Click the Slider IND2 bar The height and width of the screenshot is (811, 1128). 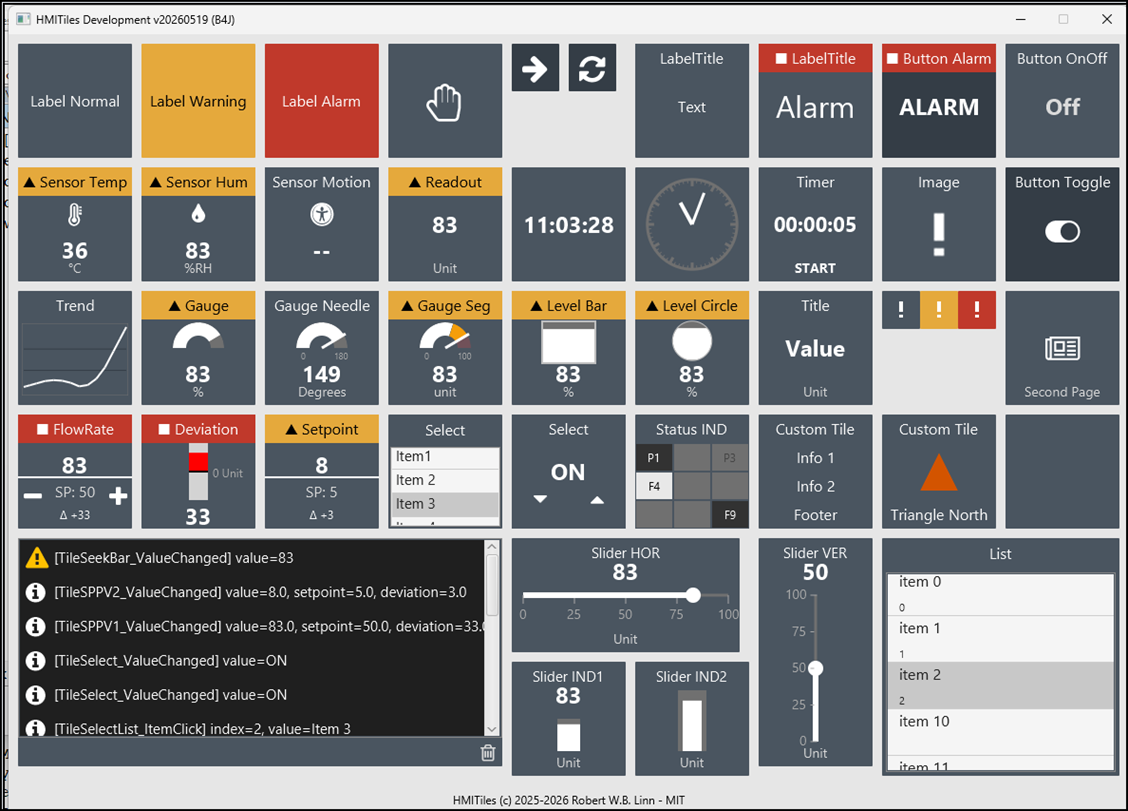[x=692, y=722]
